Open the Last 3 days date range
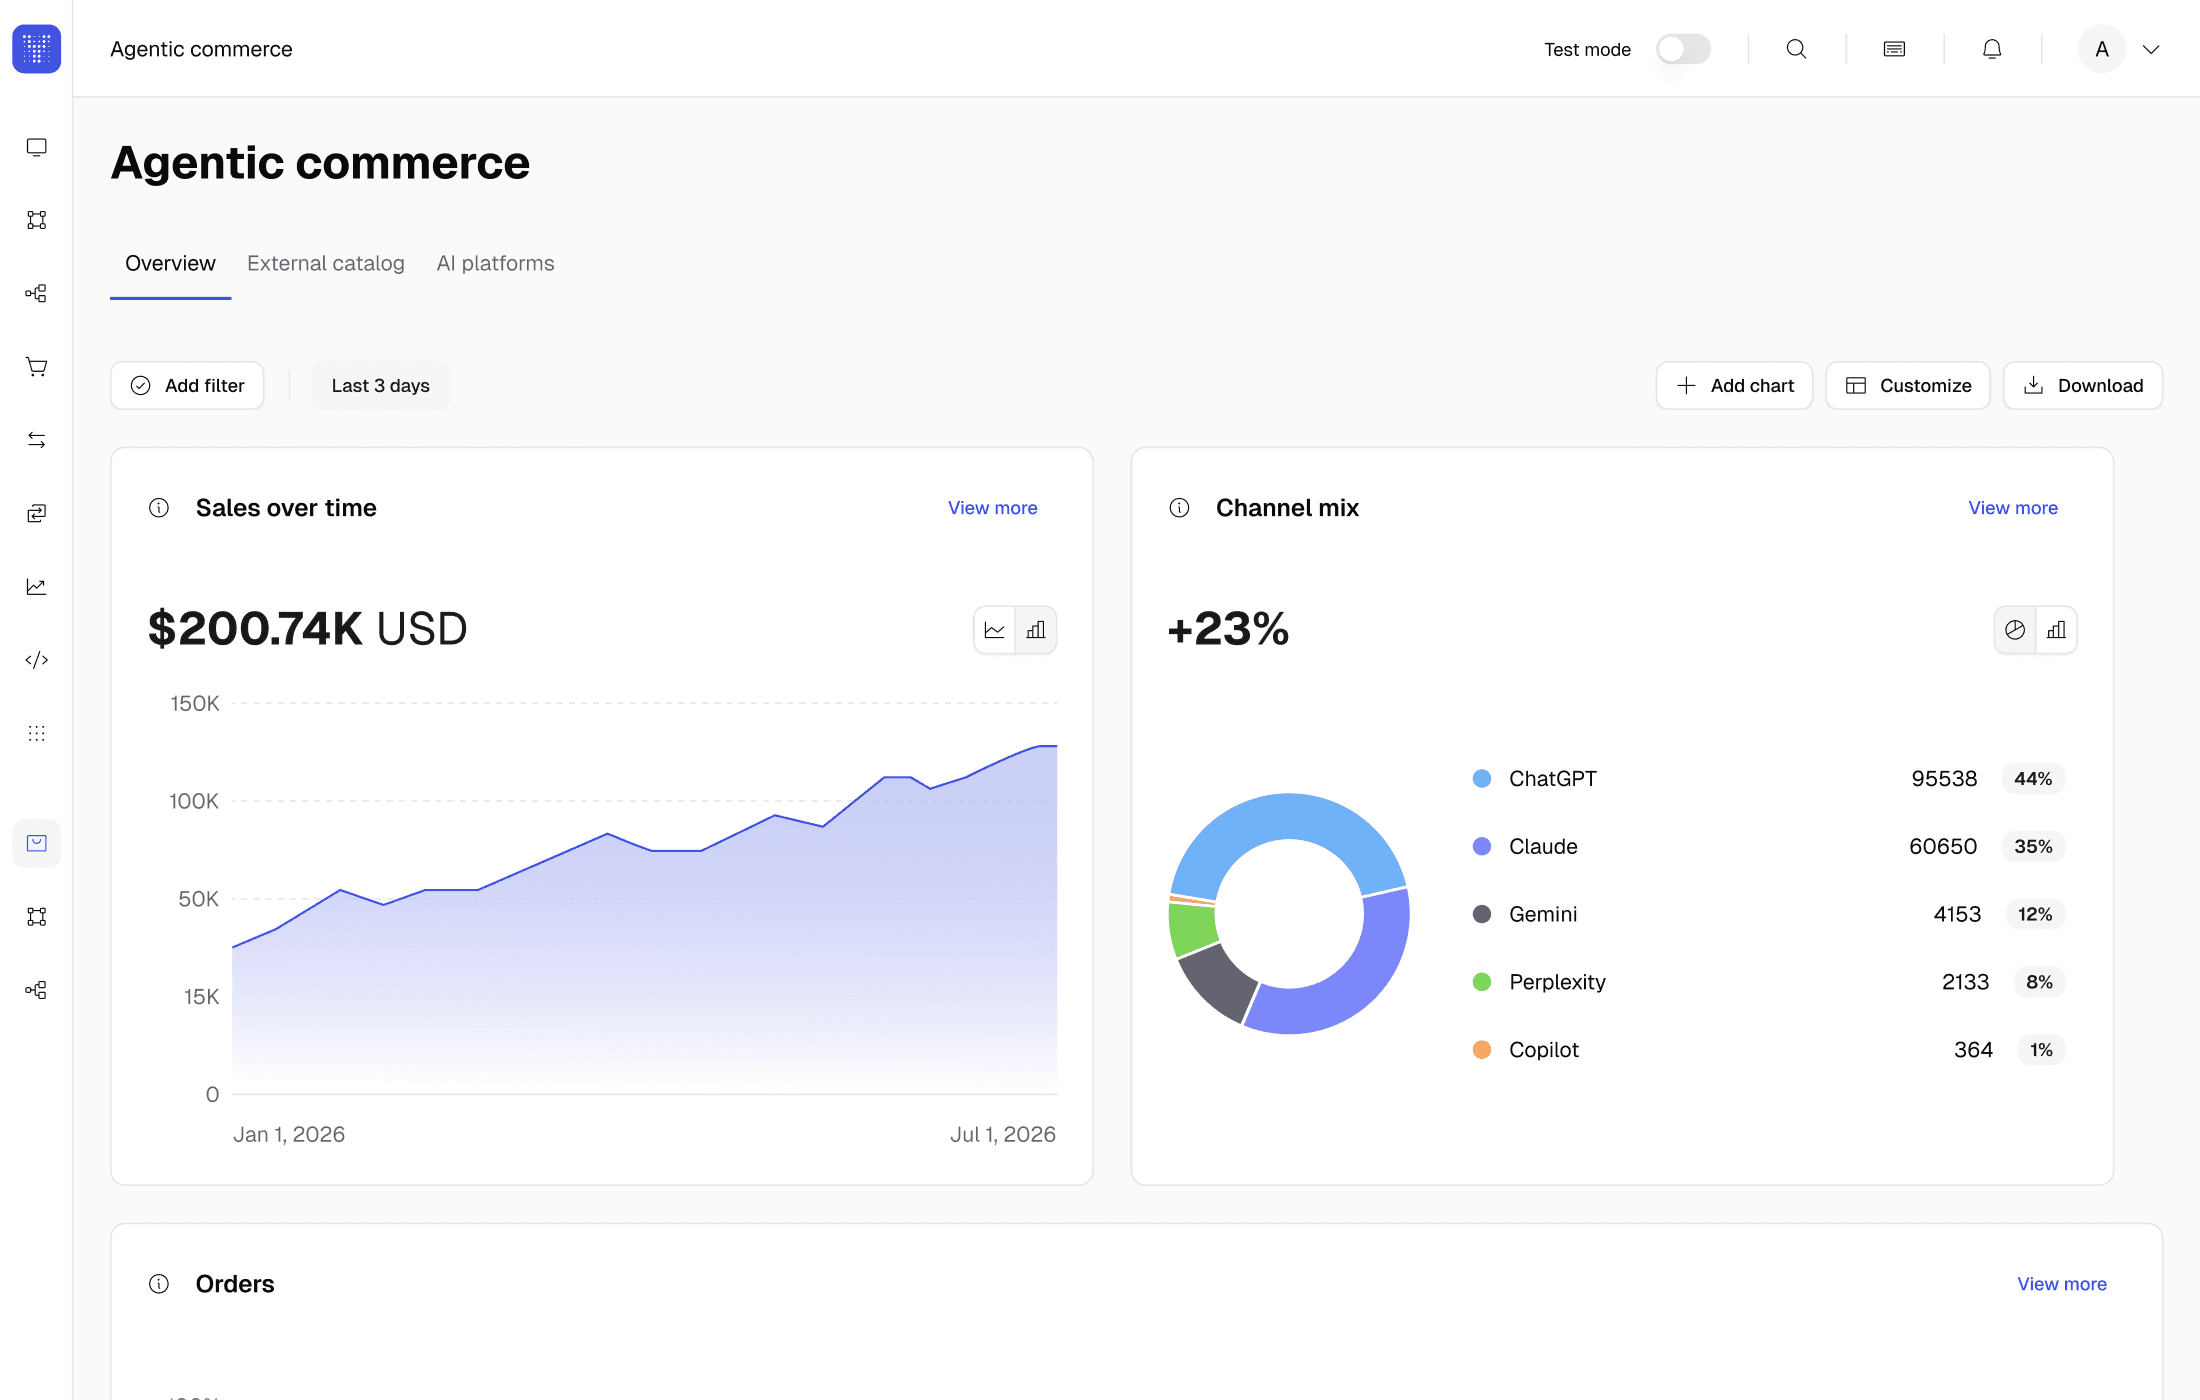This screenshot has width=2200, height=1400. coord(381,386)
